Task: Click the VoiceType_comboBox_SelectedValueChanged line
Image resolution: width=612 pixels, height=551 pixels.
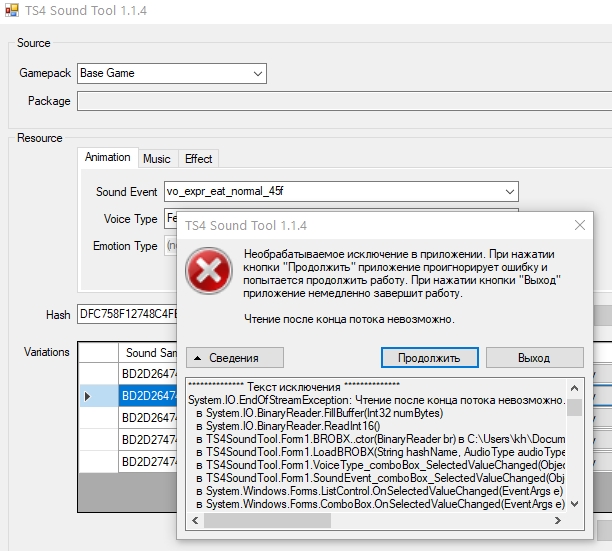Action: [x=381, y=465]
